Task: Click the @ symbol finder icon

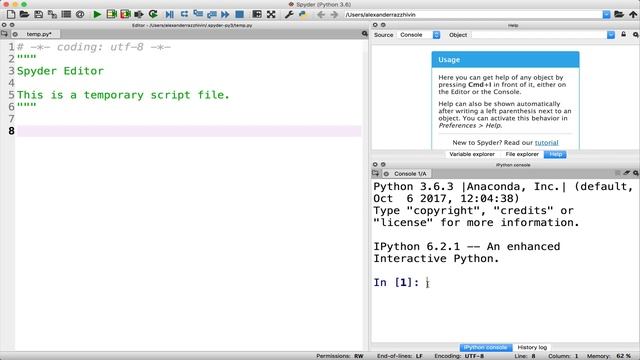Action: (x=80, y=15)
